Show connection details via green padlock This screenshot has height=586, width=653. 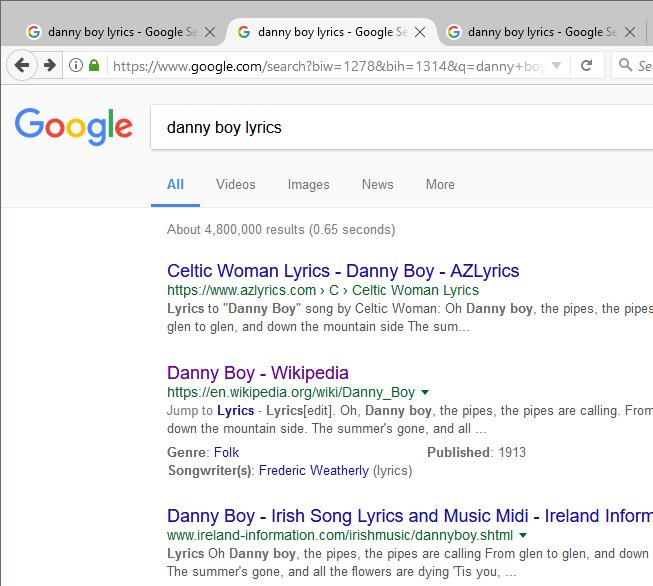pos(94,65)
